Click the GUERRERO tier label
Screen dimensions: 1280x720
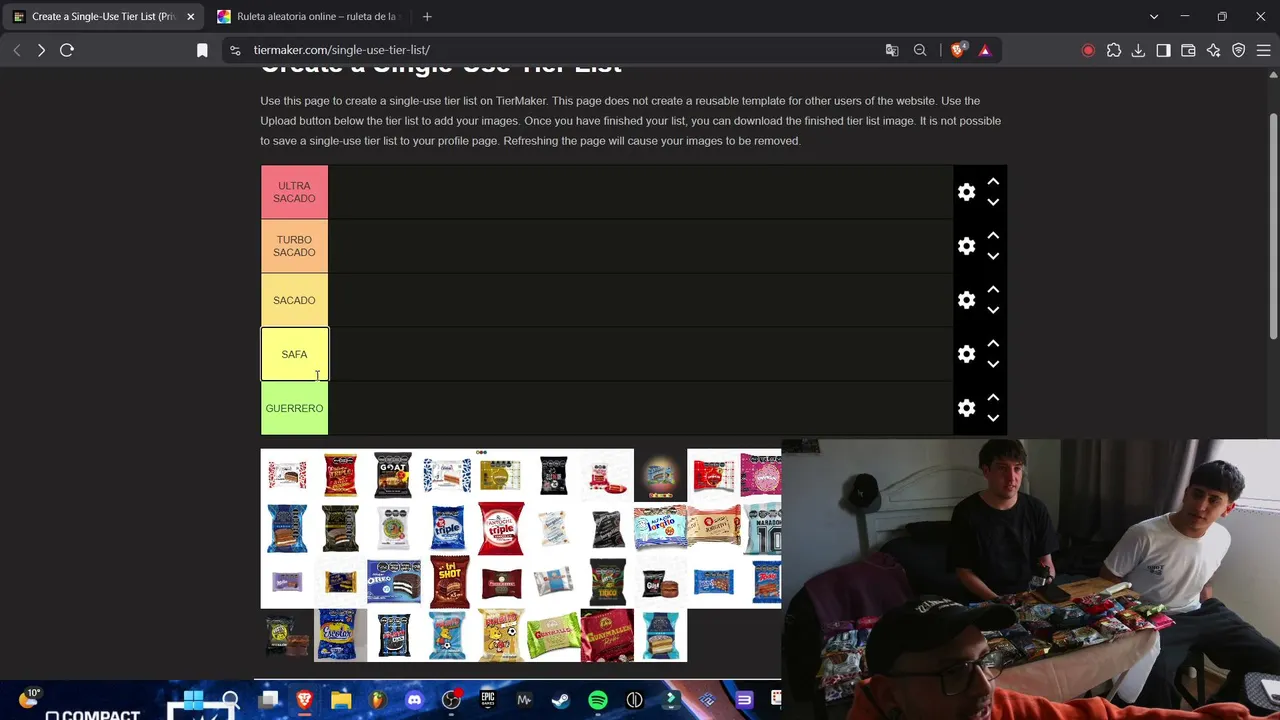294,408
